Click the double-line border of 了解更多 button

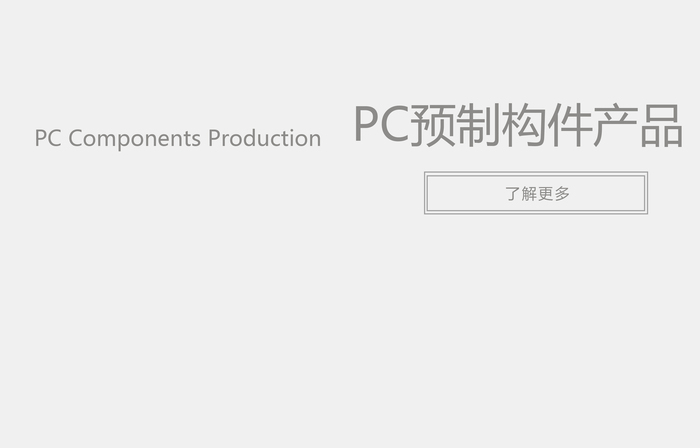pos(536,174)
